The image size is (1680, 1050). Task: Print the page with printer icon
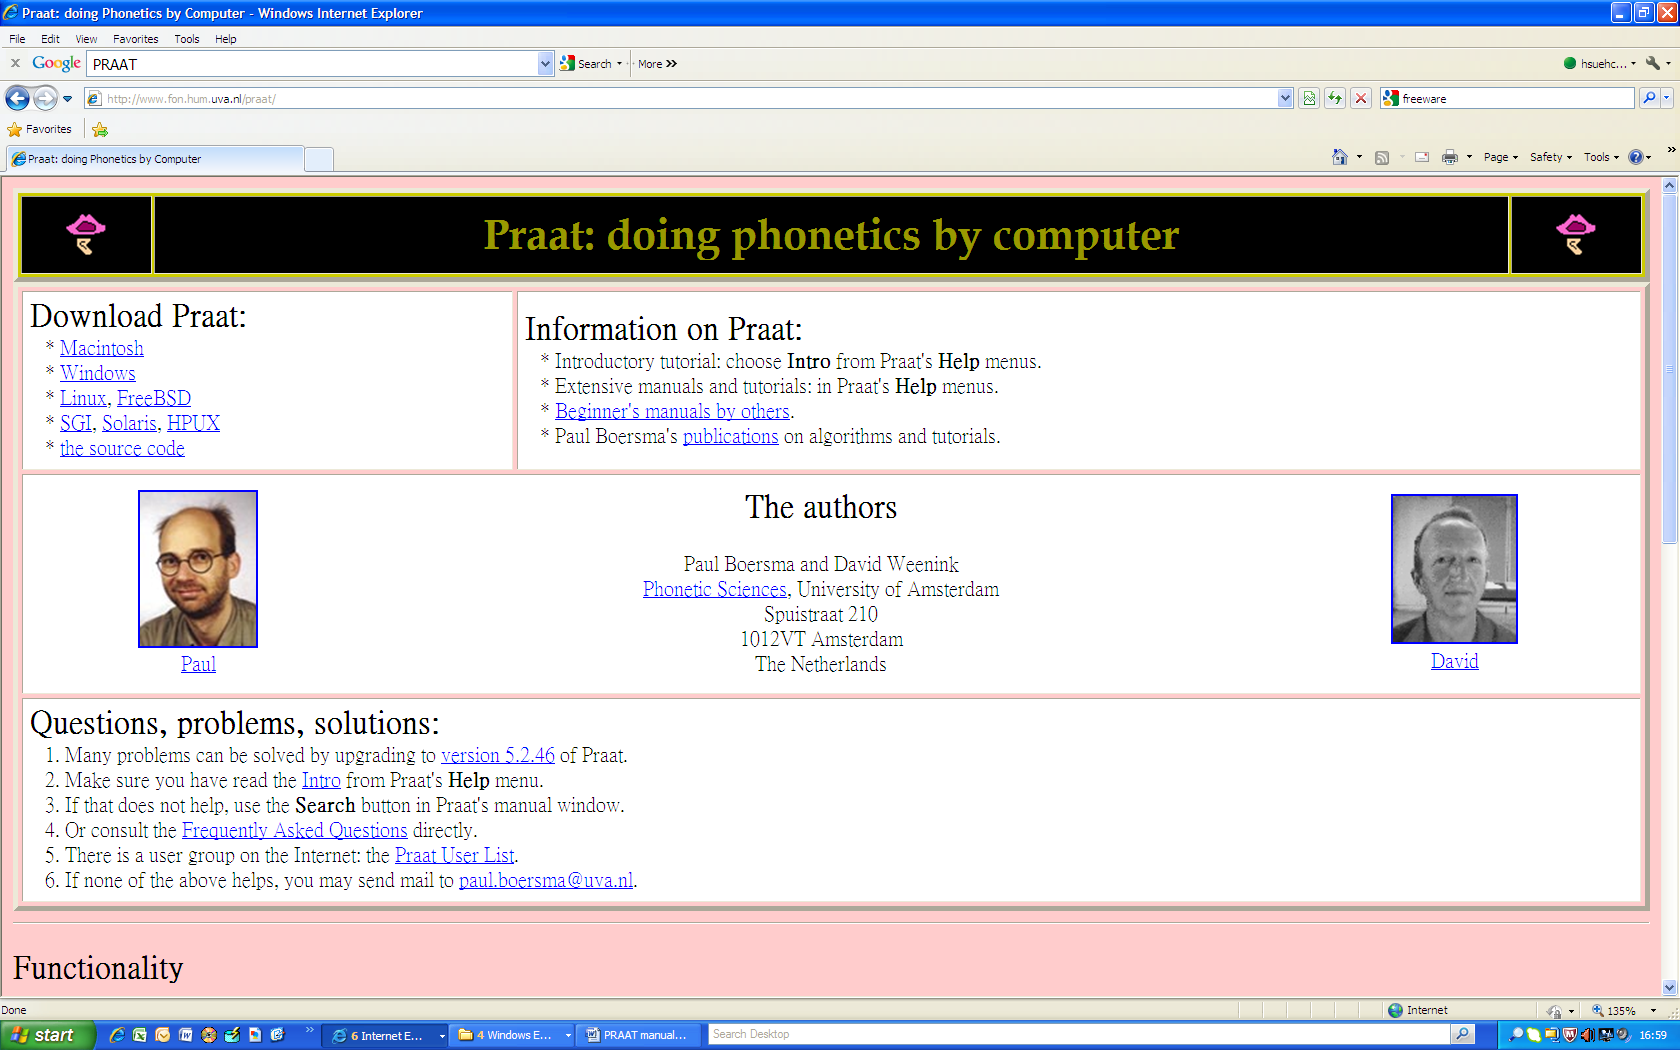pyautogui.click(x=1450, y=157)
